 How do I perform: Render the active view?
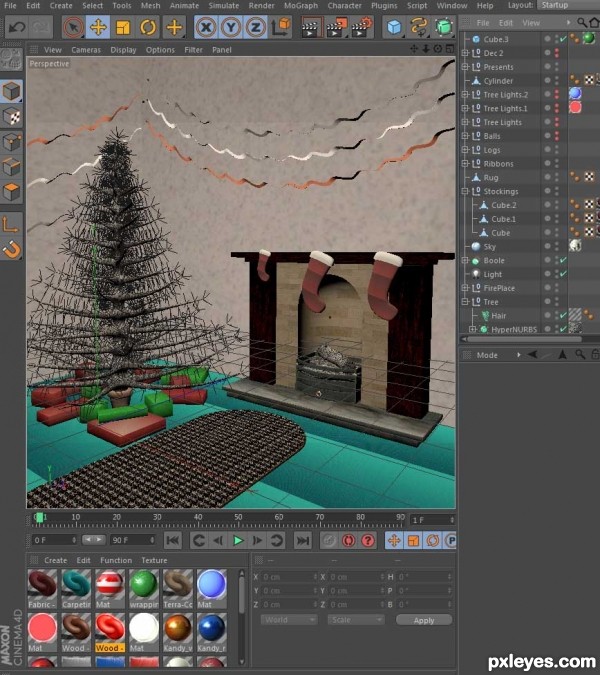(x=310, y=28)
